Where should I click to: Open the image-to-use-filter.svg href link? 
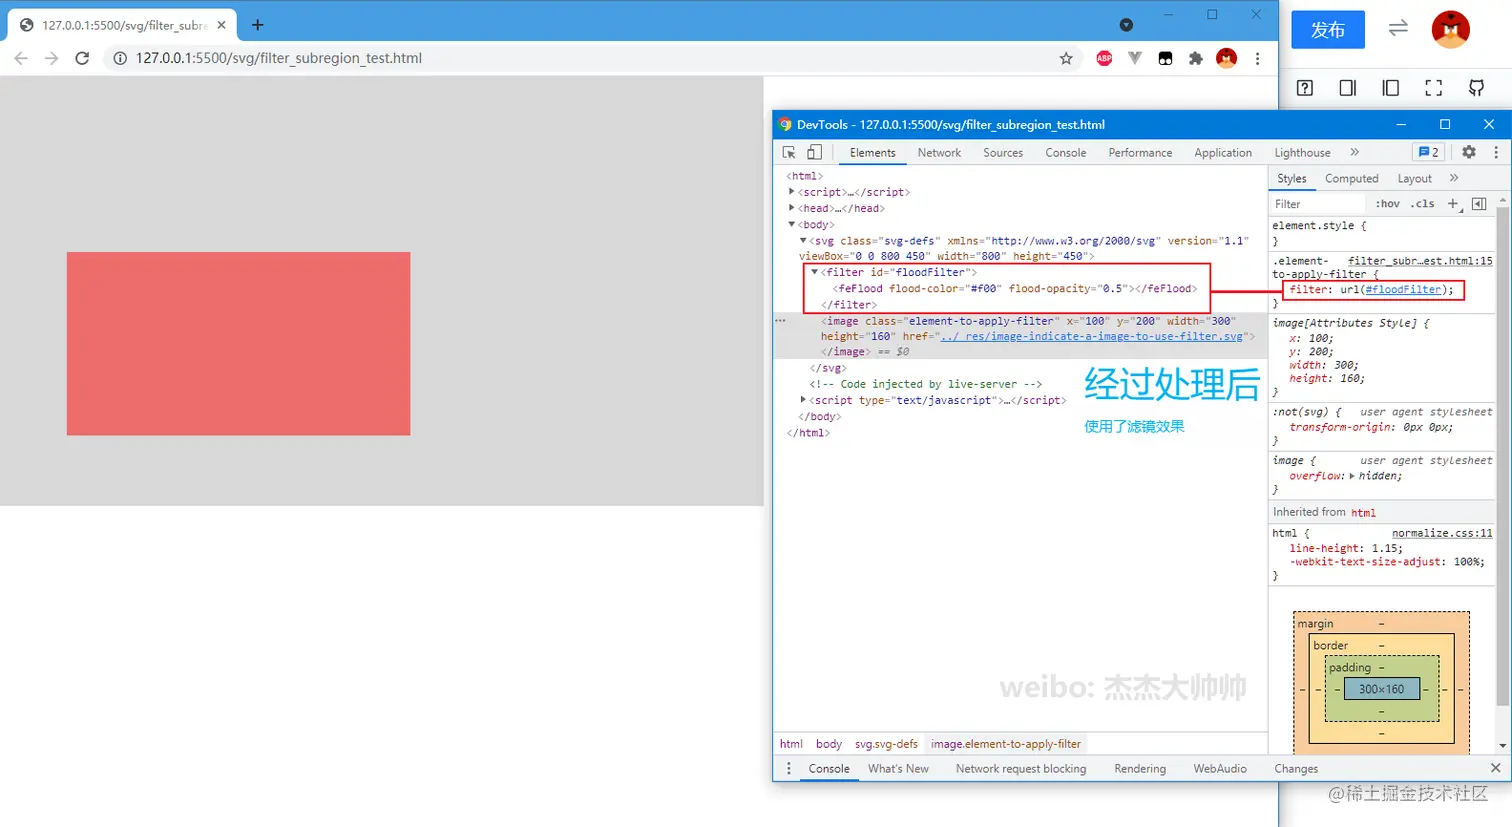(1091, 337)
